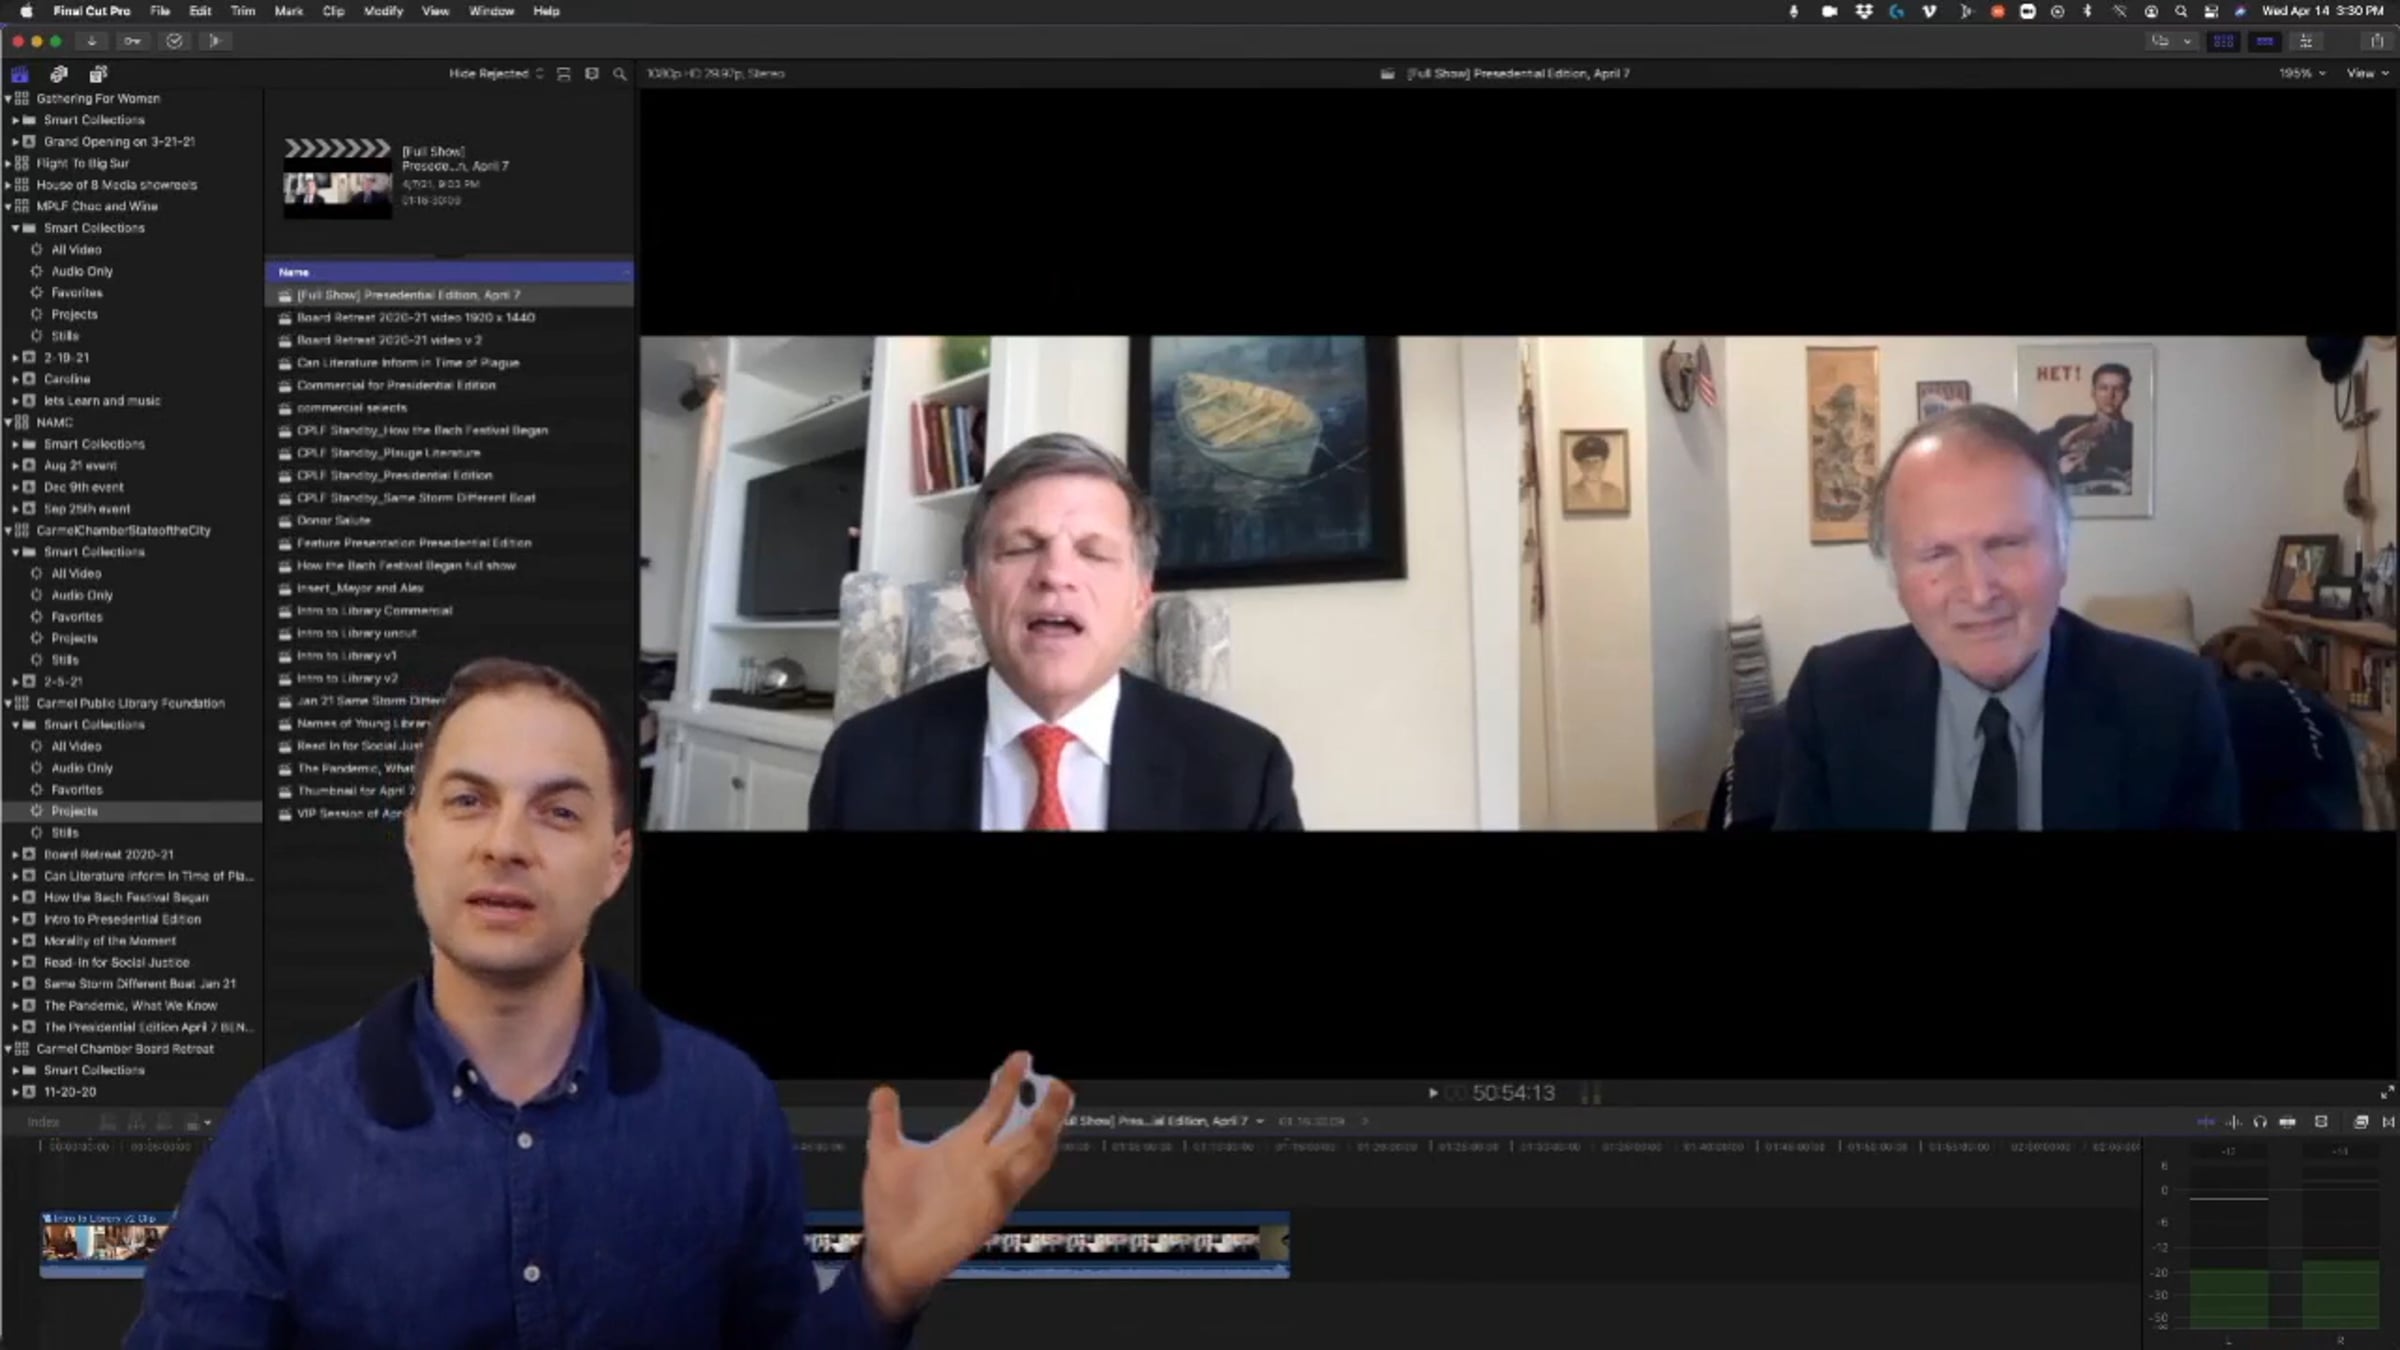Collapse the Carmel Public Library Foundation library
Viewport: 2400px width, 1350px height.
point(9,703)
